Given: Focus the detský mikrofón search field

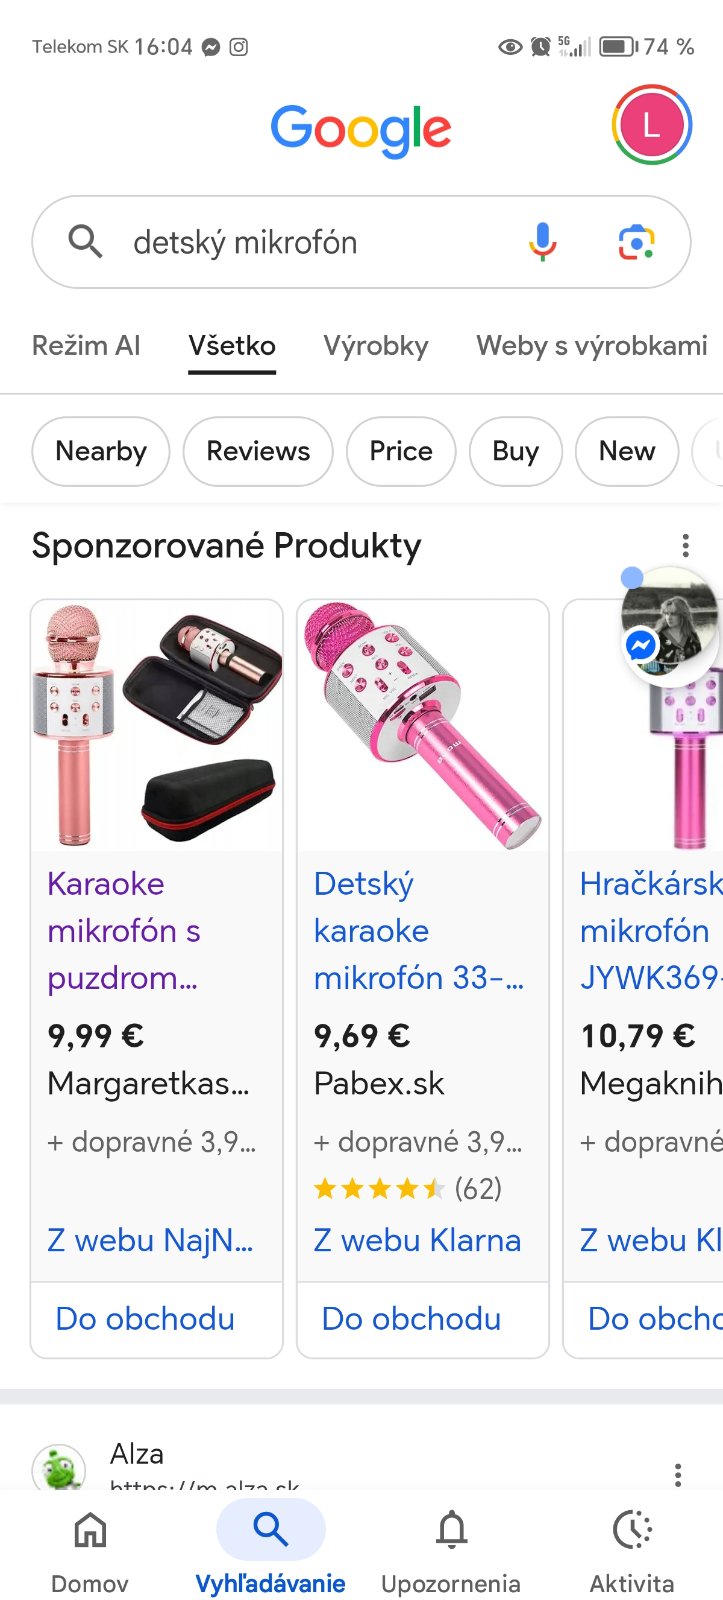Looking at the screenshot, I should [x=320, y=242].
